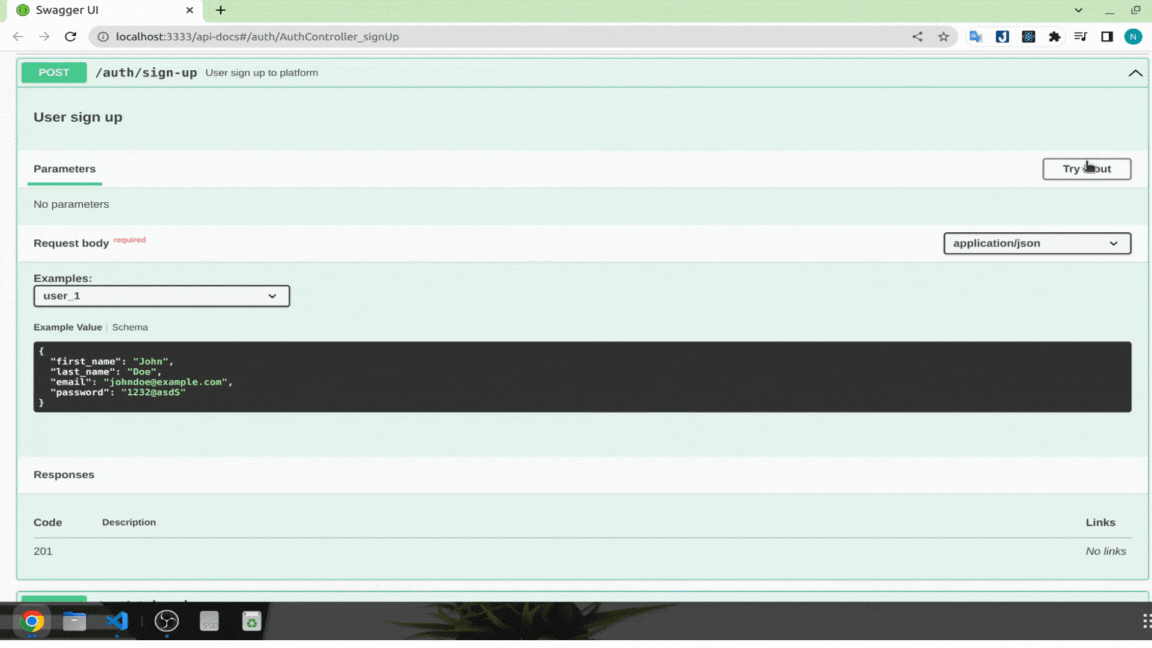Open the SSD drive icon in the dock

click(x=209, y=622)
